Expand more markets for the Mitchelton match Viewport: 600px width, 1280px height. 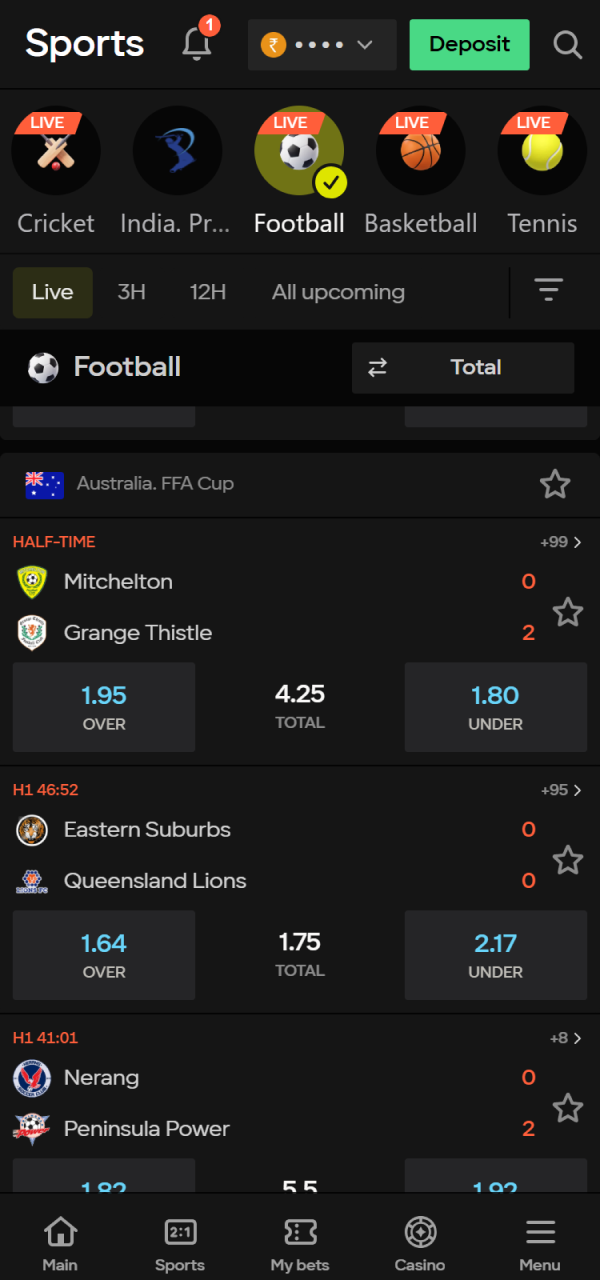coord(565,541)
